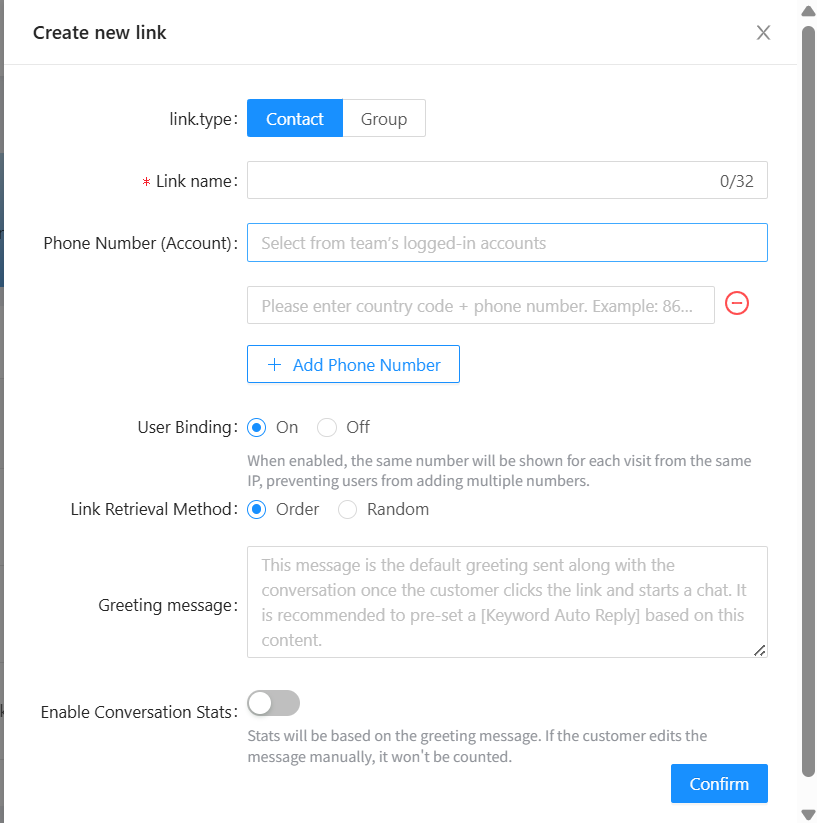
Task: Switch to the Group link type tab
Action: click(x=384, y=119)
